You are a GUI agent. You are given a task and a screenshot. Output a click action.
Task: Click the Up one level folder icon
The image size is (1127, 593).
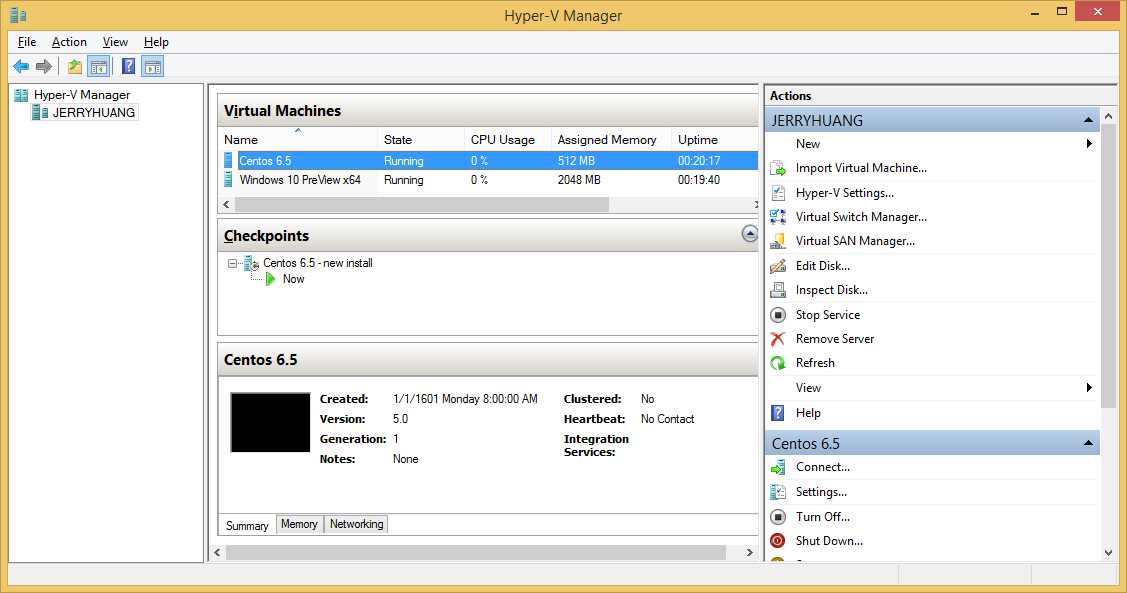[x=74, y=67]
